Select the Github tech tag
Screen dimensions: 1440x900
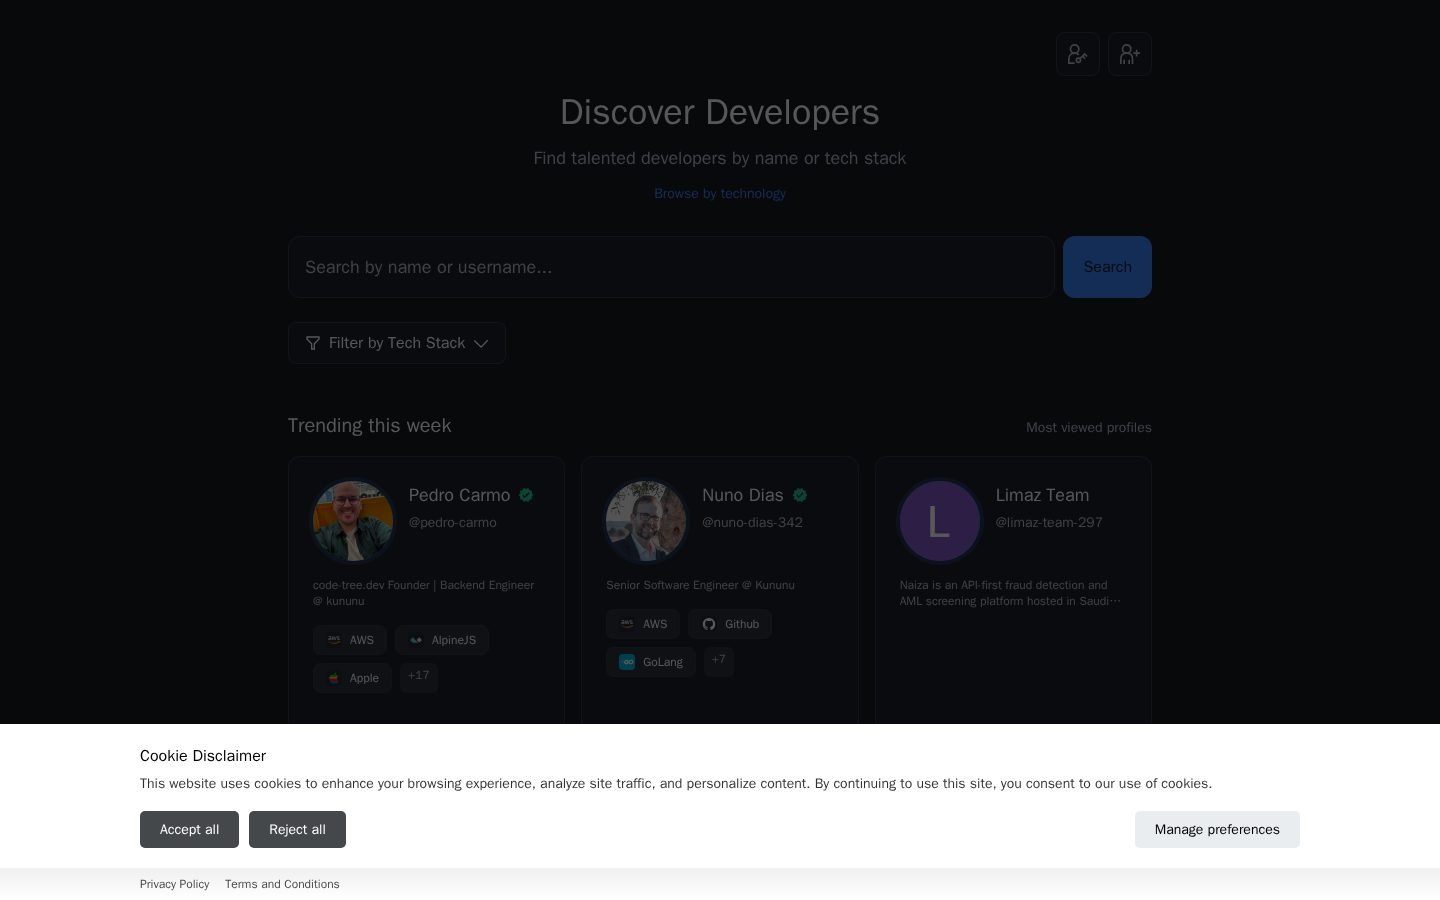pos(730,624)
